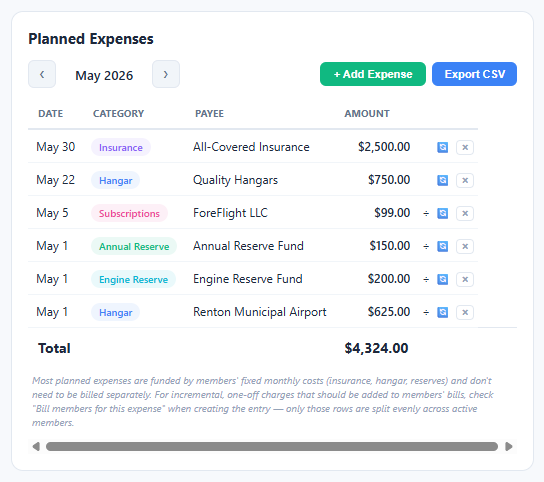Click split symbol on Engine Reserve Fund row
The height and width of the screenshot is (482, 544).
(x=426, y=279)
